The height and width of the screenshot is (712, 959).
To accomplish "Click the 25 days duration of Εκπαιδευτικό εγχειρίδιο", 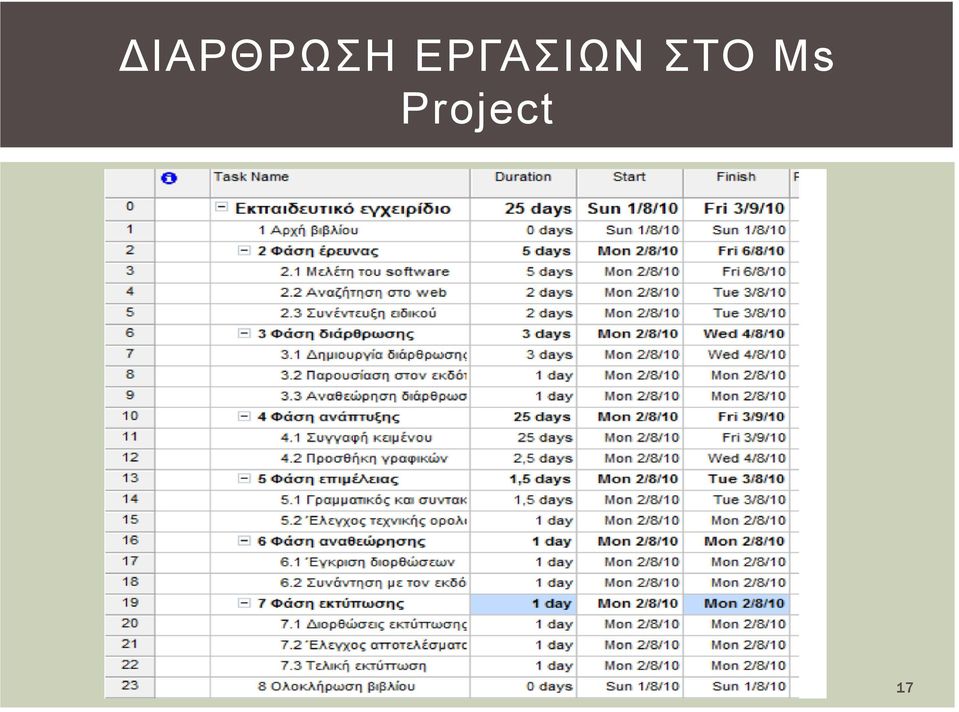I will click(538, 209).
